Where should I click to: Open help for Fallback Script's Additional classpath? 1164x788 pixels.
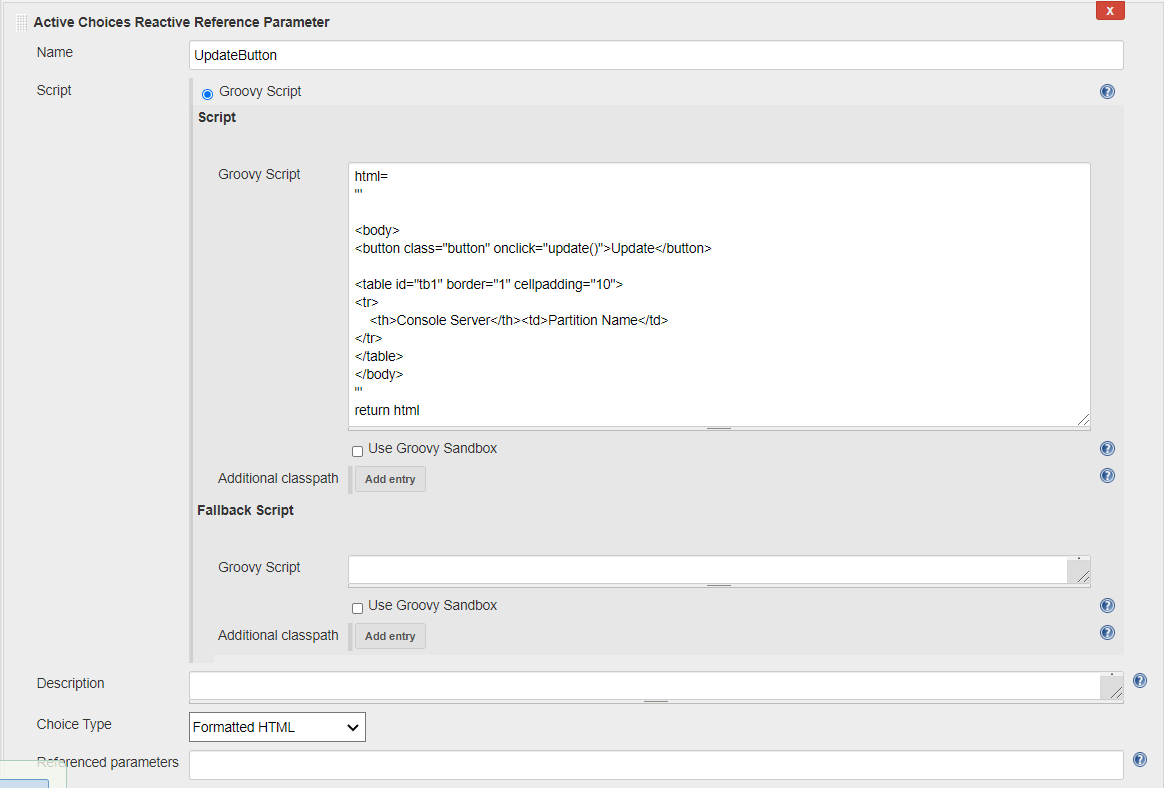click(1107, 633)
